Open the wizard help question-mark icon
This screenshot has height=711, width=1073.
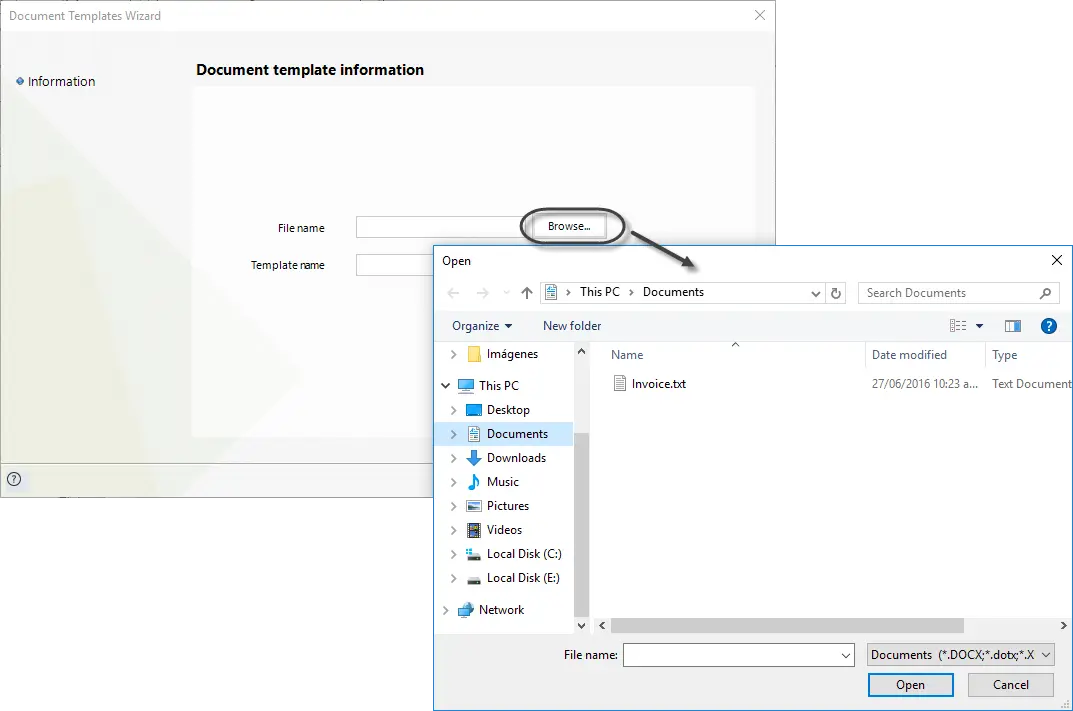(14, 479)
